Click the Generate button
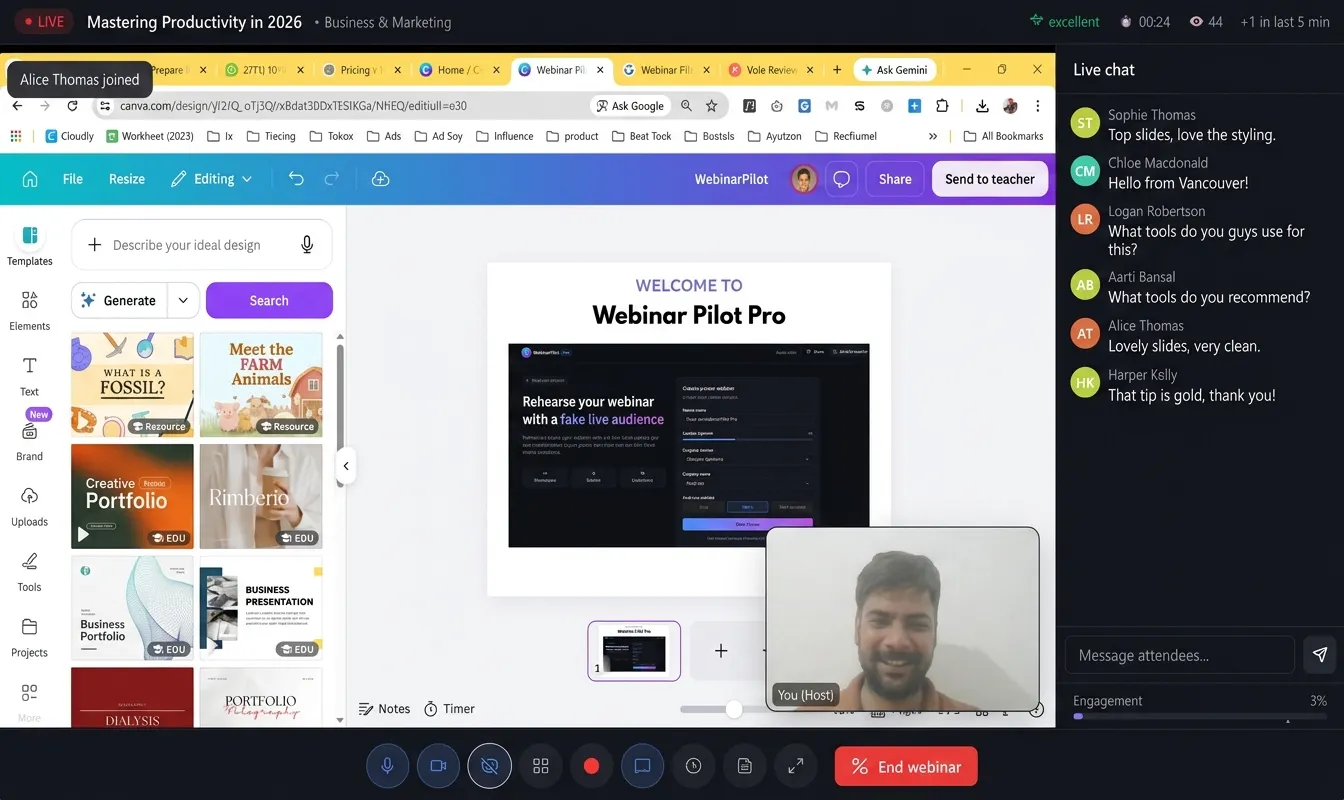This screenshot has height=800, width=1344. (x=119, y=300)
